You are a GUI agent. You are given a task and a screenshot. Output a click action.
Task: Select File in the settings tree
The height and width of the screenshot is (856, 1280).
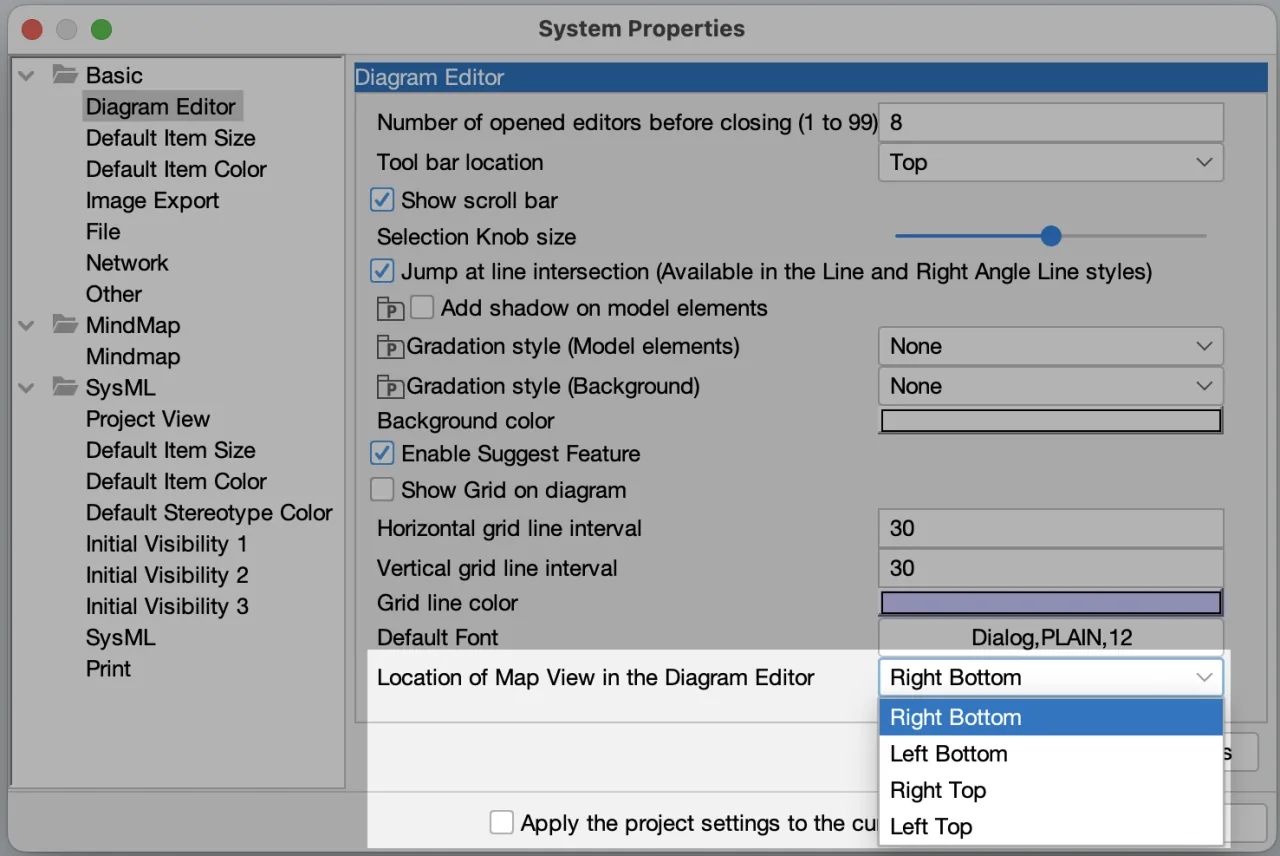[103, 231]
